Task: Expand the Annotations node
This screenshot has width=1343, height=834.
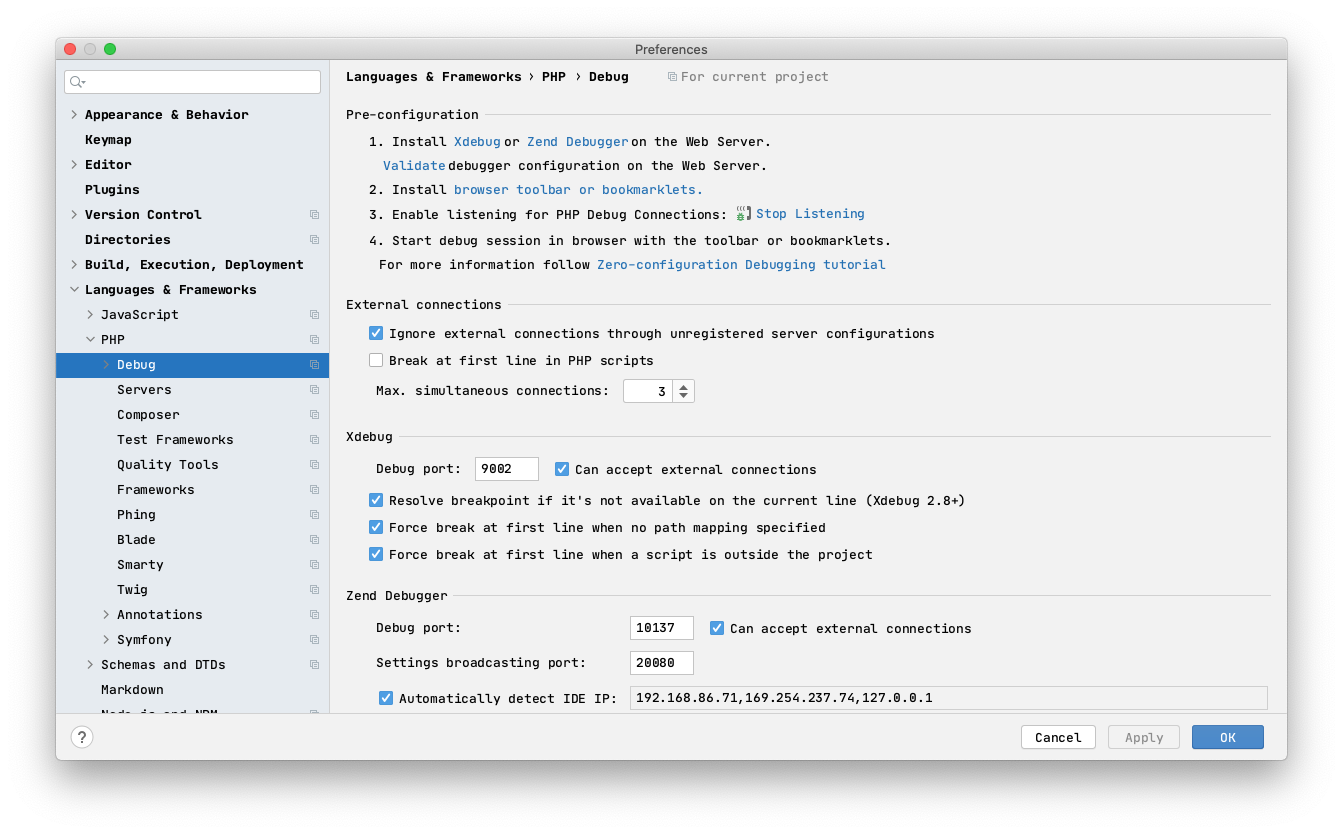Action: (x=106, y=615)
